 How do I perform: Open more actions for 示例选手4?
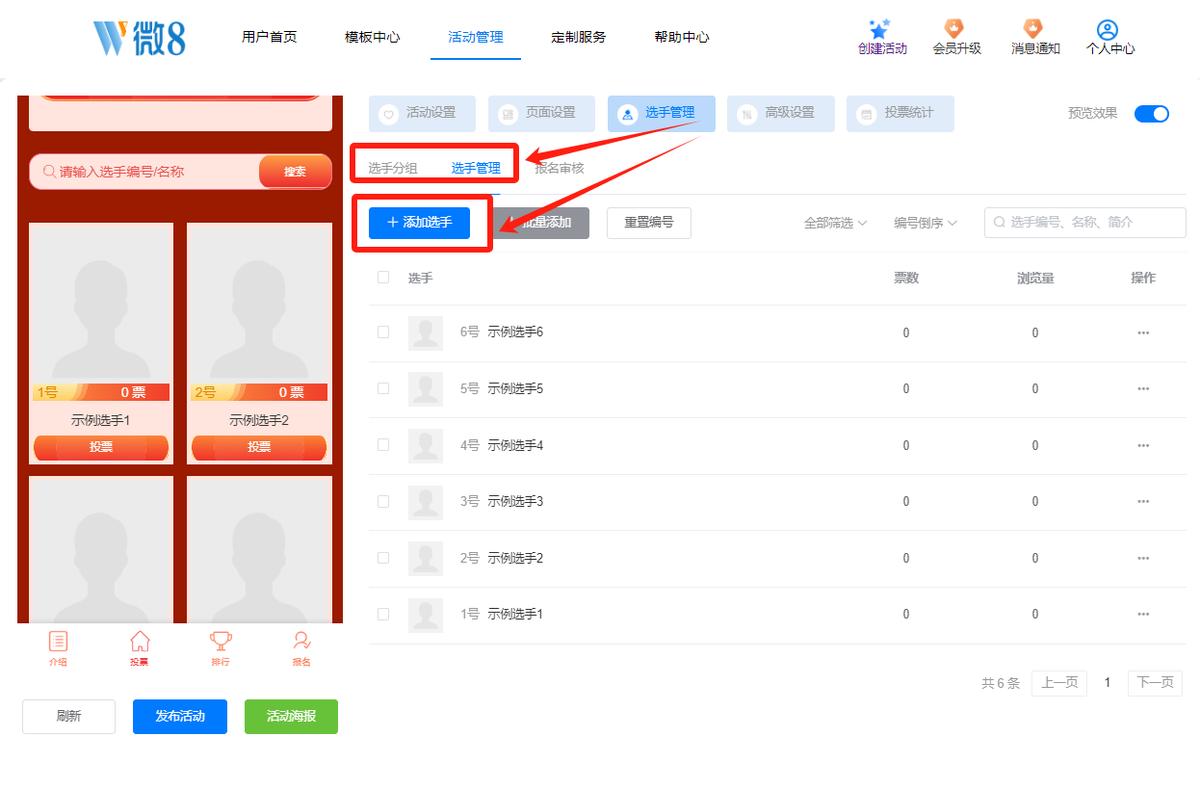[x=1143, y=446]
